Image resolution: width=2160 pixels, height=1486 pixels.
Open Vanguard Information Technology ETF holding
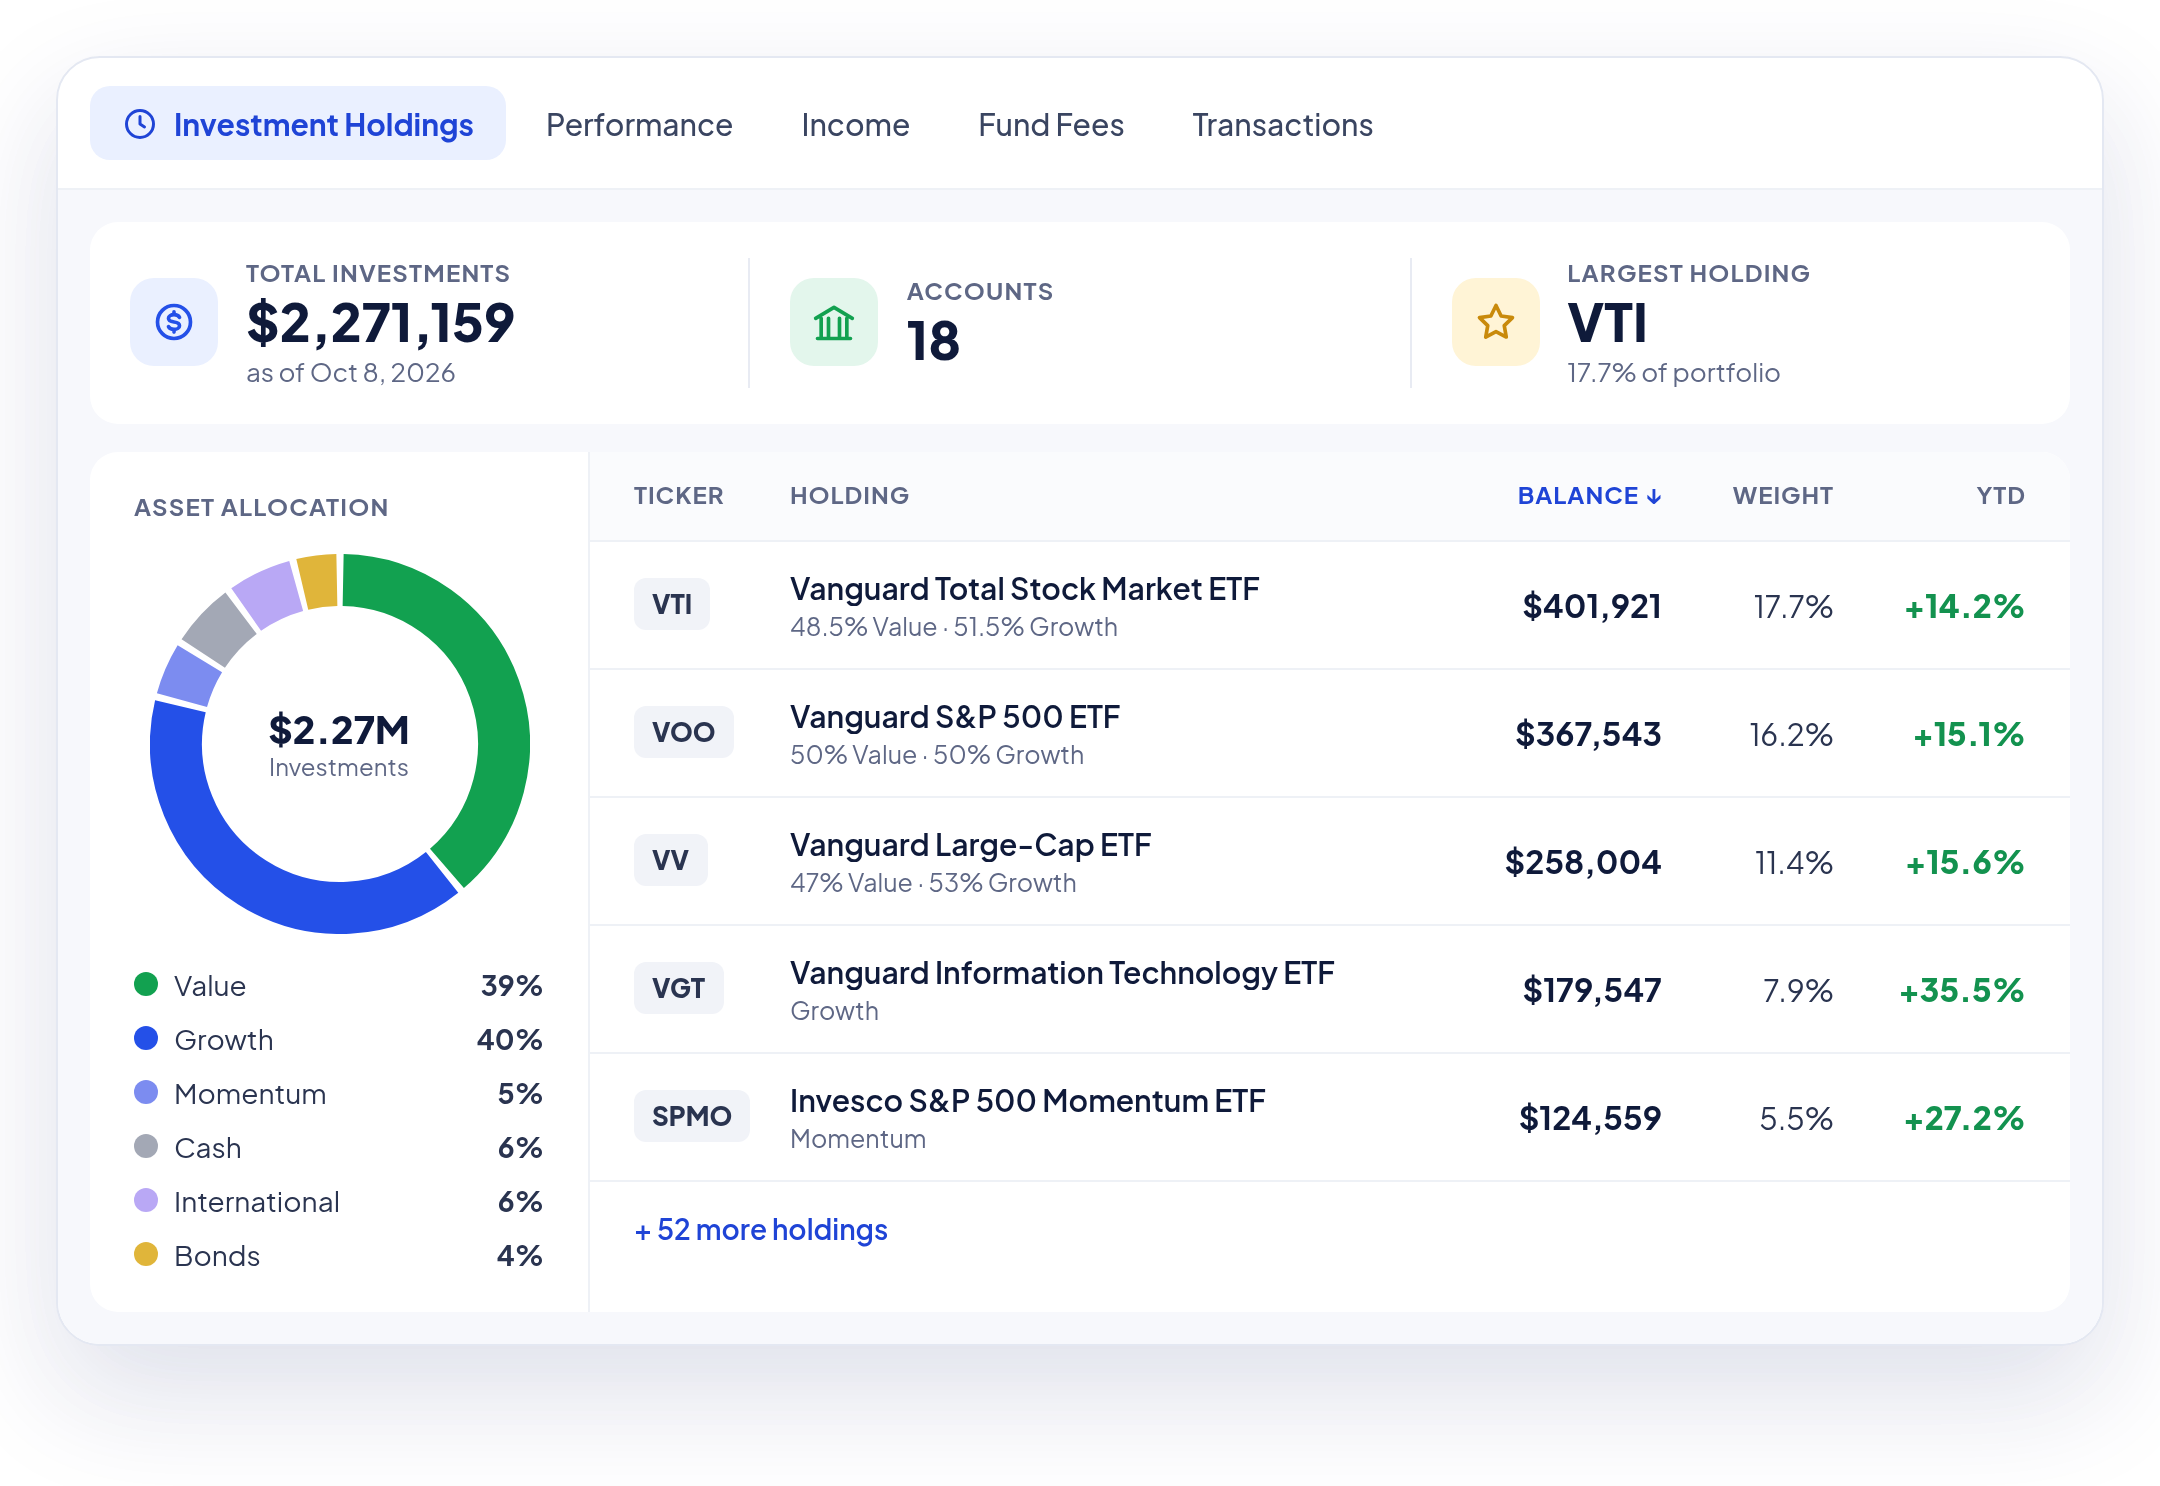tap(1062, 973)
